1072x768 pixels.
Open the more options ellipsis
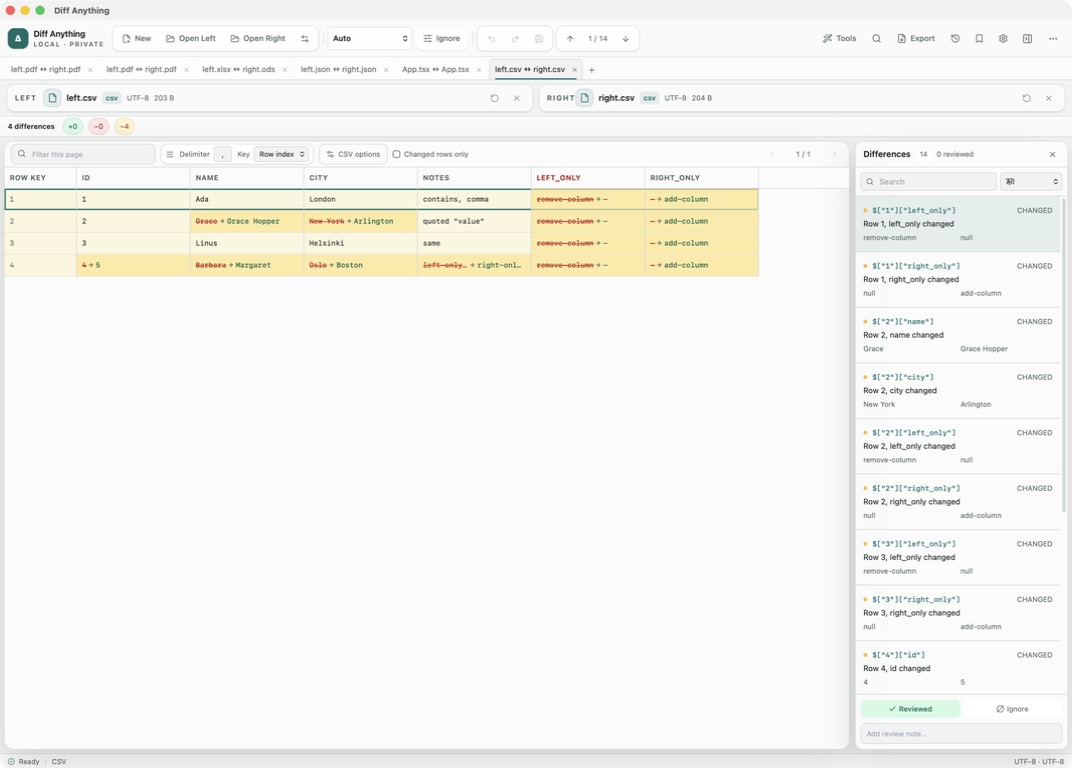(1053, 38)
